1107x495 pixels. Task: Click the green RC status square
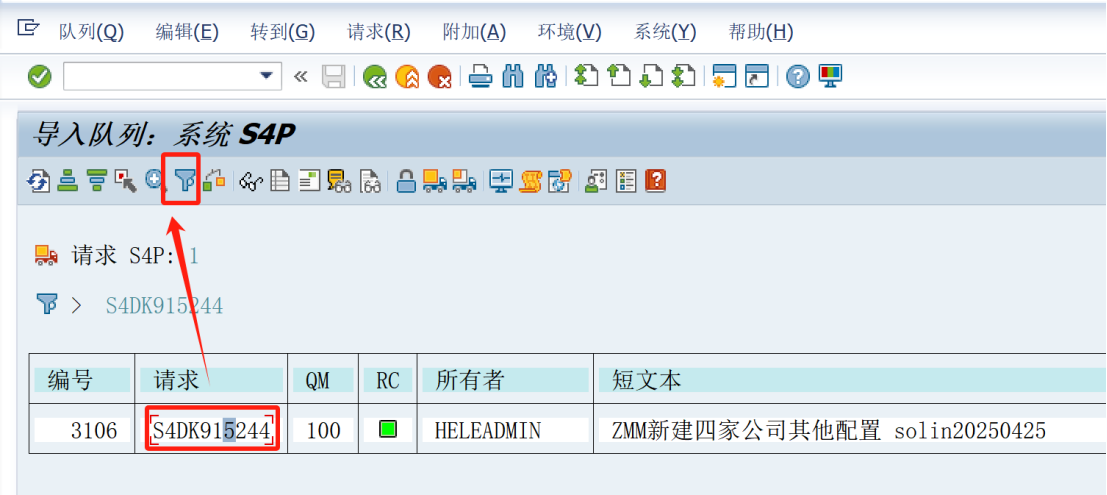point(388,429)
